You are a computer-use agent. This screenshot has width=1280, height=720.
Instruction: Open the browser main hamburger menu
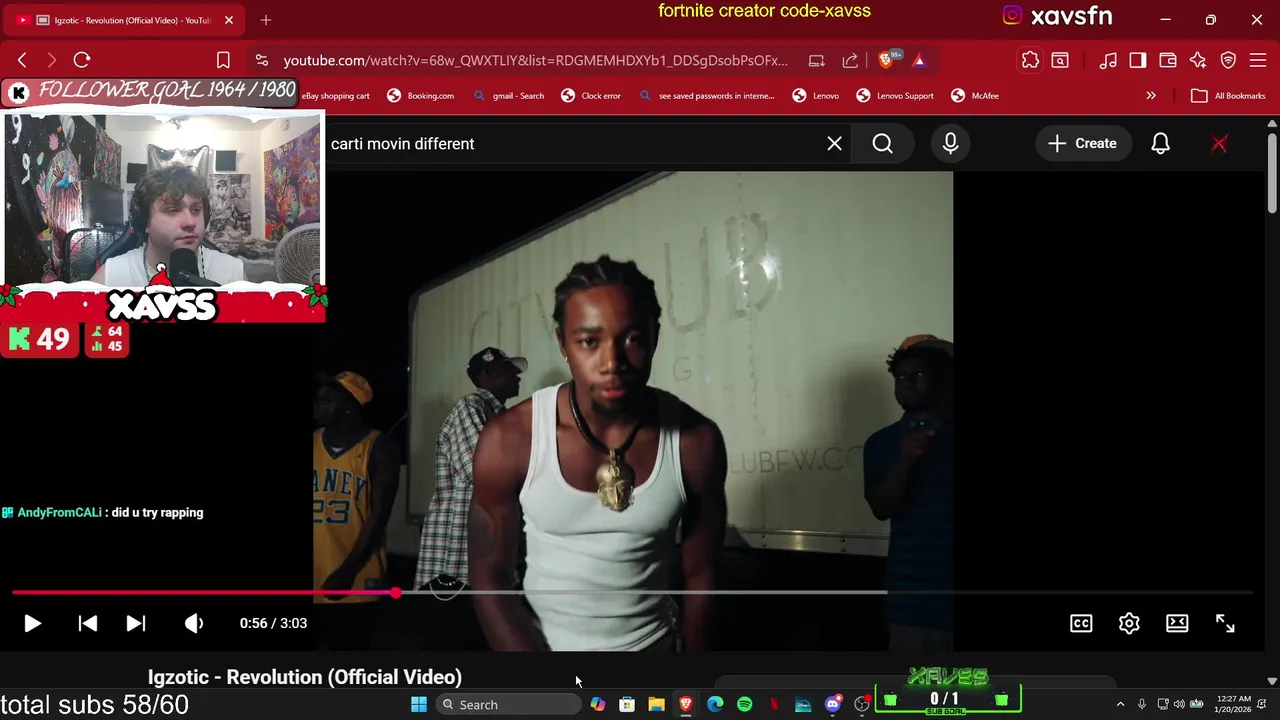pos(1258,60)
